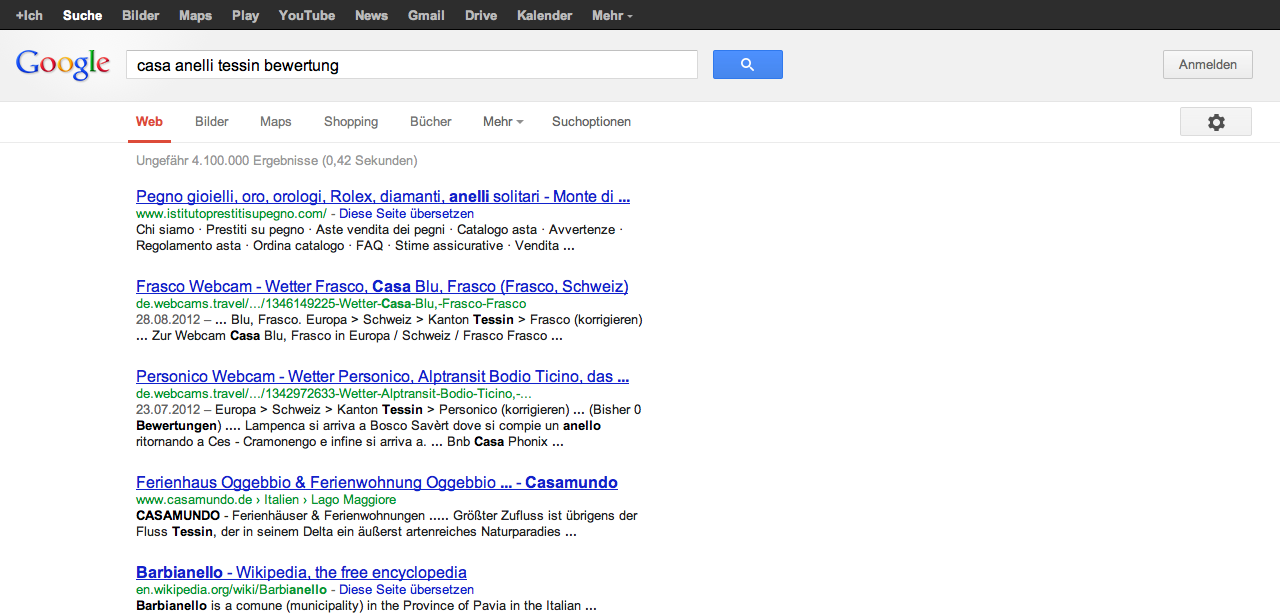Select the Bücher results tab
Screen dimensions: 1280x614
pos(431,122)
